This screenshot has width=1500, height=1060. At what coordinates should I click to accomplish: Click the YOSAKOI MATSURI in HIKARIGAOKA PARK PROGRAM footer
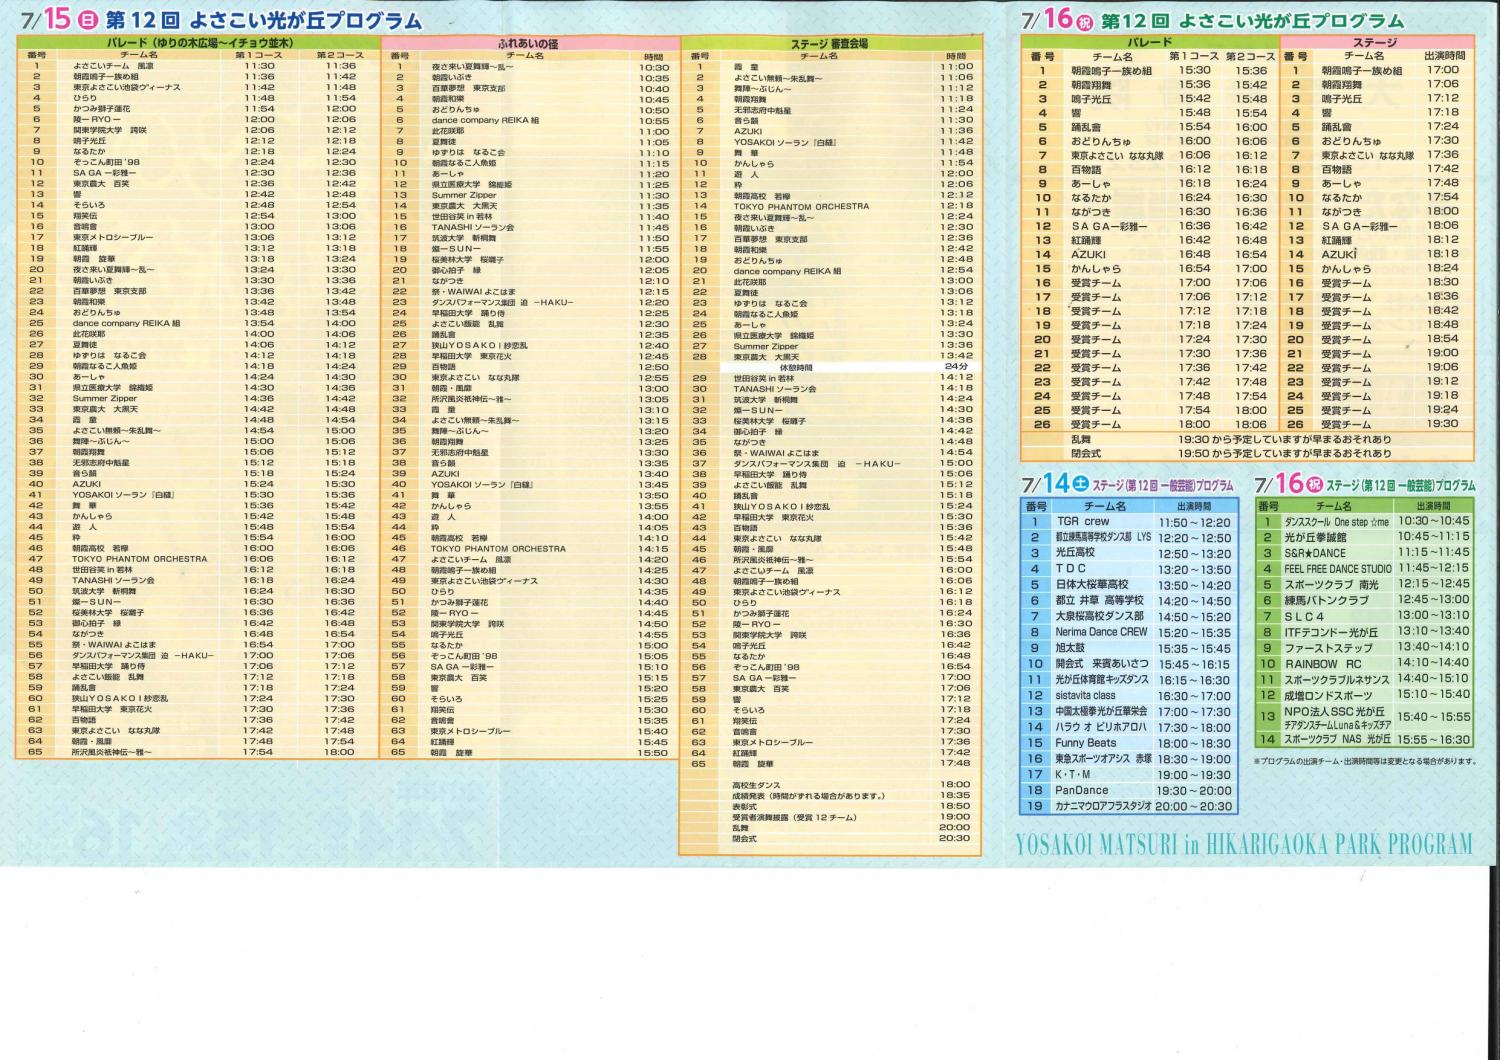[1244, 845]
